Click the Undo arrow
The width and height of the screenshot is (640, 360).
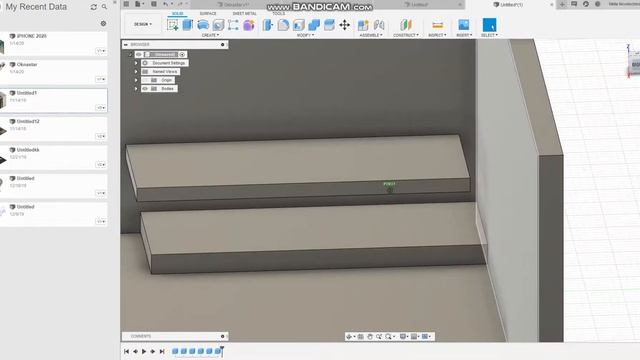pyautogui.click(x=166, y=4)
